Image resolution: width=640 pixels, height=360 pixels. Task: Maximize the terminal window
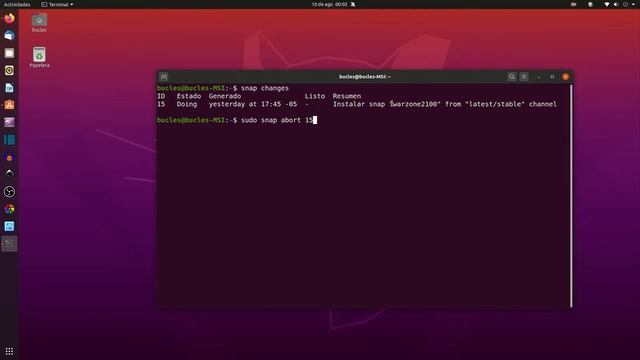(x=552, y=77)
